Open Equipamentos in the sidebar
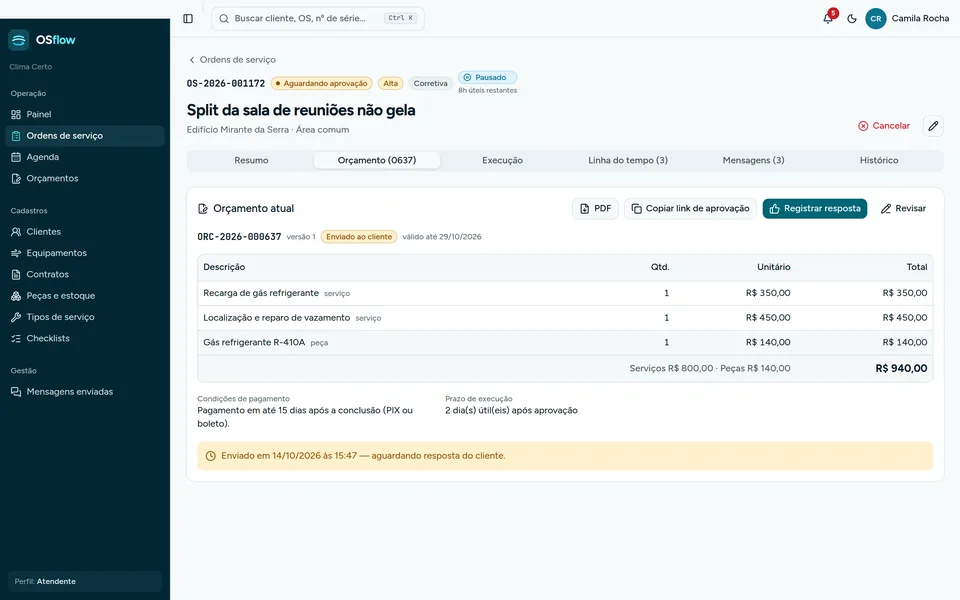960x600 pixels. click(x=84, y=253)
